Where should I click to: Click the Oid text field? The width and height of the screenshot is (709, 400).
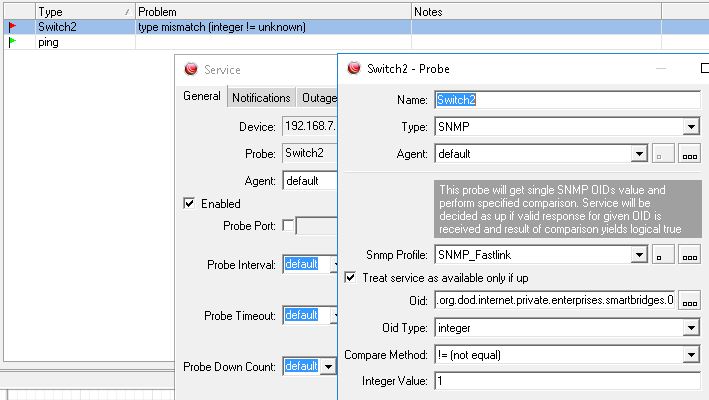555,301
